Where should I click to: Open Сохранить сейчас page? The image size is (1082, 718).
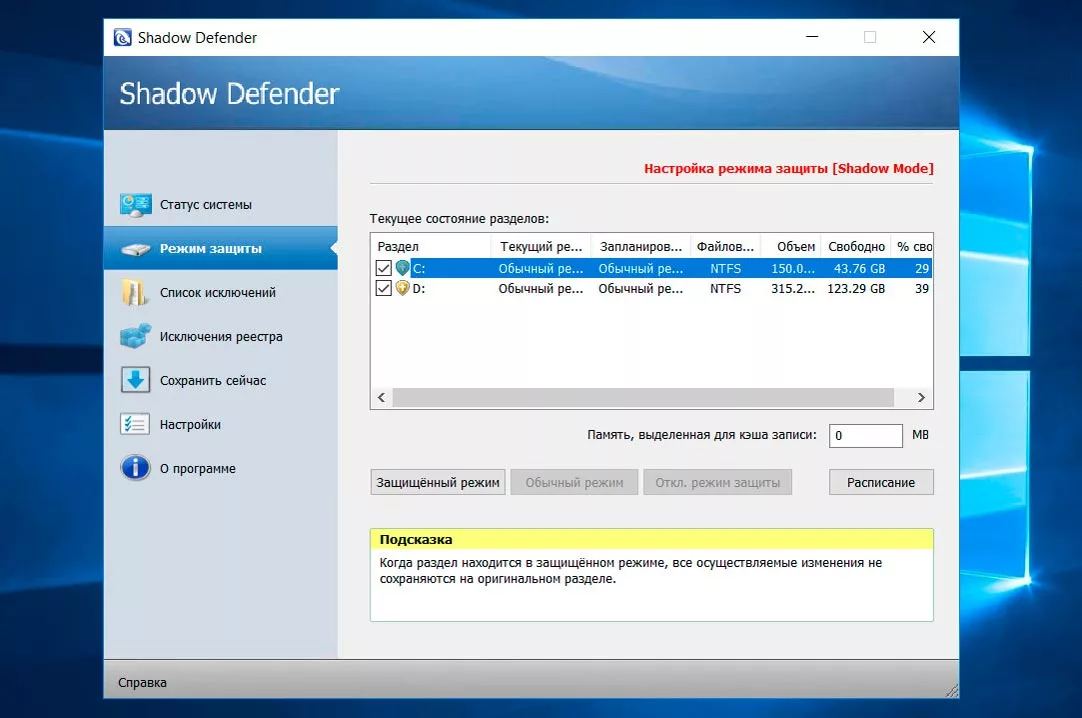tap(221, 381)
